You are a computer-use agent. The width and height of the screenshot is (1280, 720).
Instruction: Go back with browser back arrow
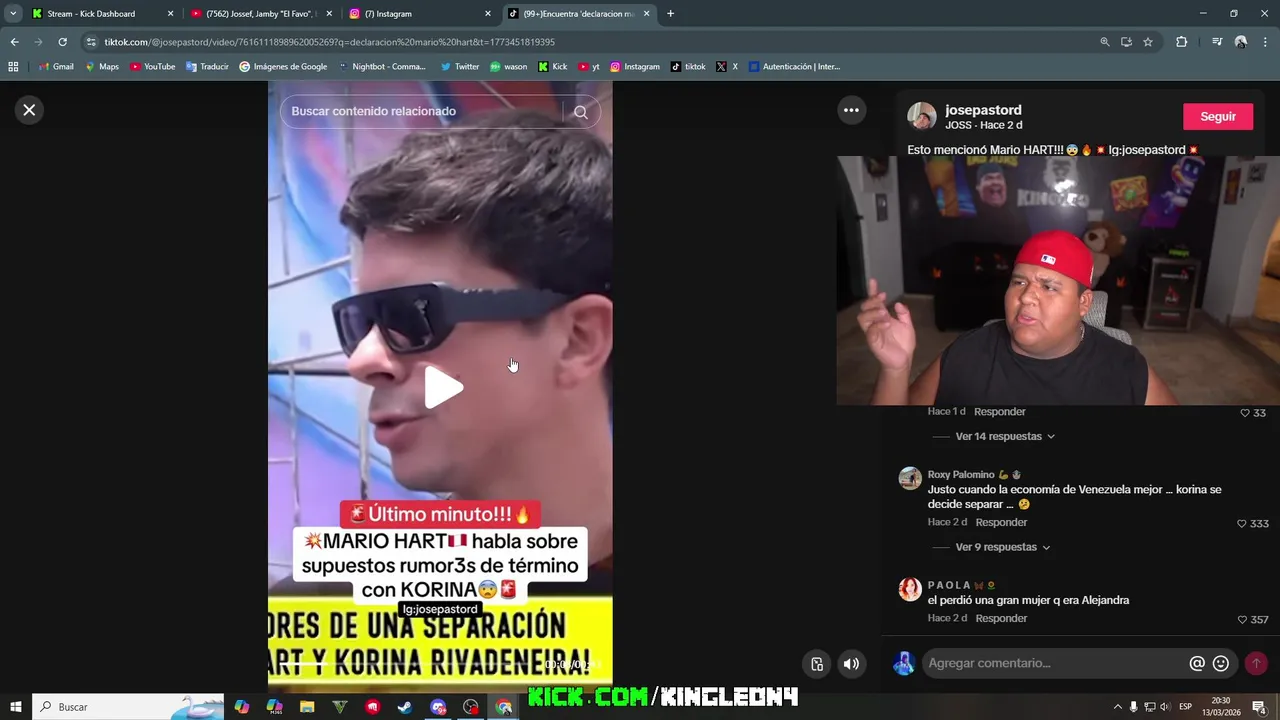[14, 42]
